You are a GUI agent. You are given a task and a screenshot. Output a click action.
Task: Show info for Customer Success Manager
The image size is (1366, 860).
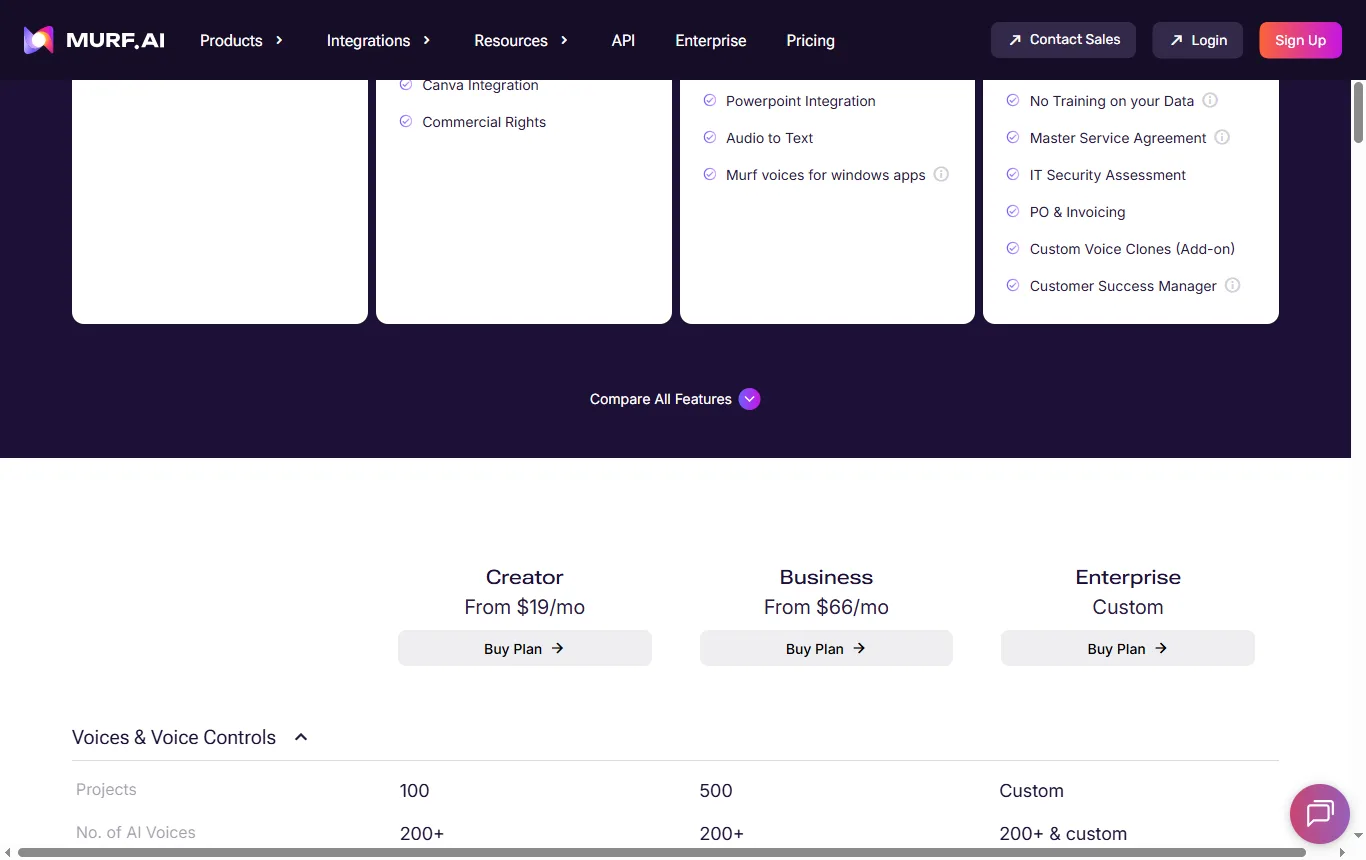pyautogui.click(x=1233, y=285)
